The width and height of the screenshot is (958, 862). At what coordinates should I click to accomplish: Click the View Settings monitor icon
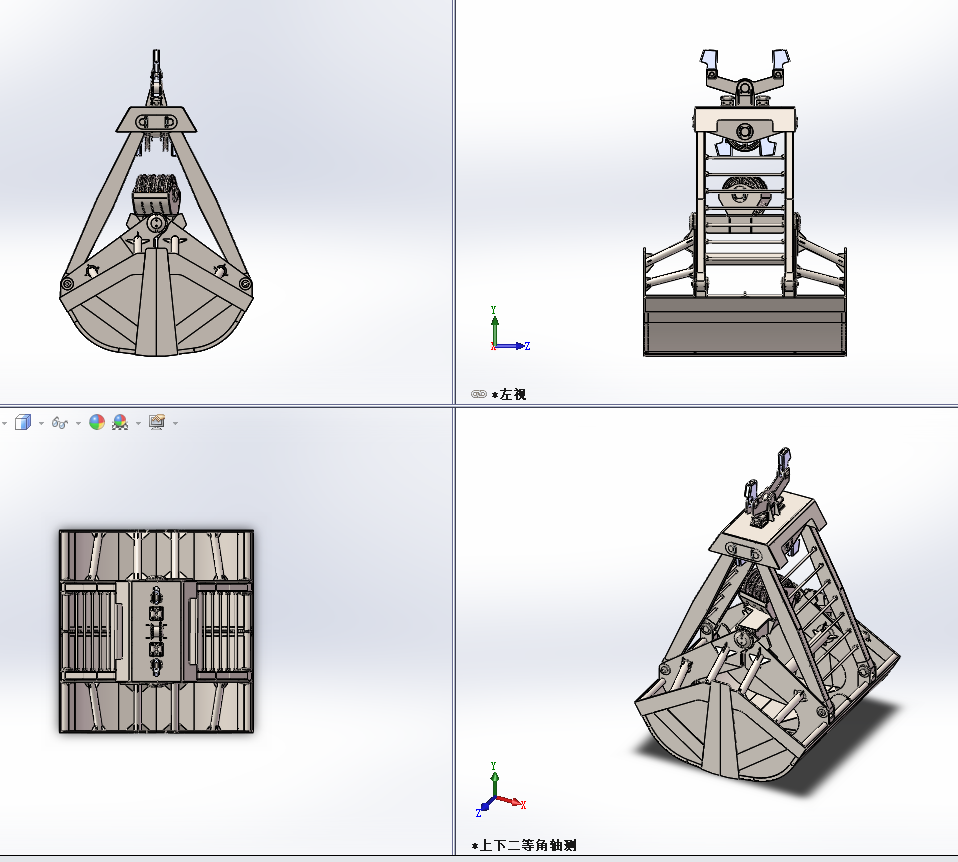(157, 422)
